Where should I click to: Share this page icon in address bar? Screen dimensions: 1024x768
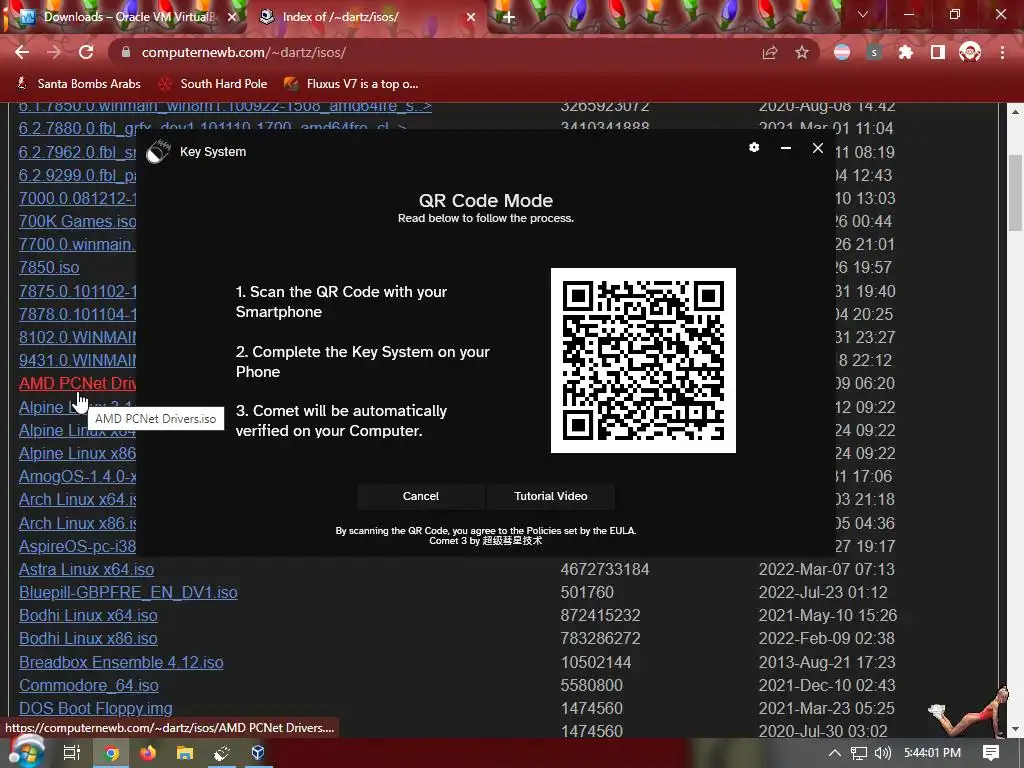pyautogui.click(x=770, y=53)
